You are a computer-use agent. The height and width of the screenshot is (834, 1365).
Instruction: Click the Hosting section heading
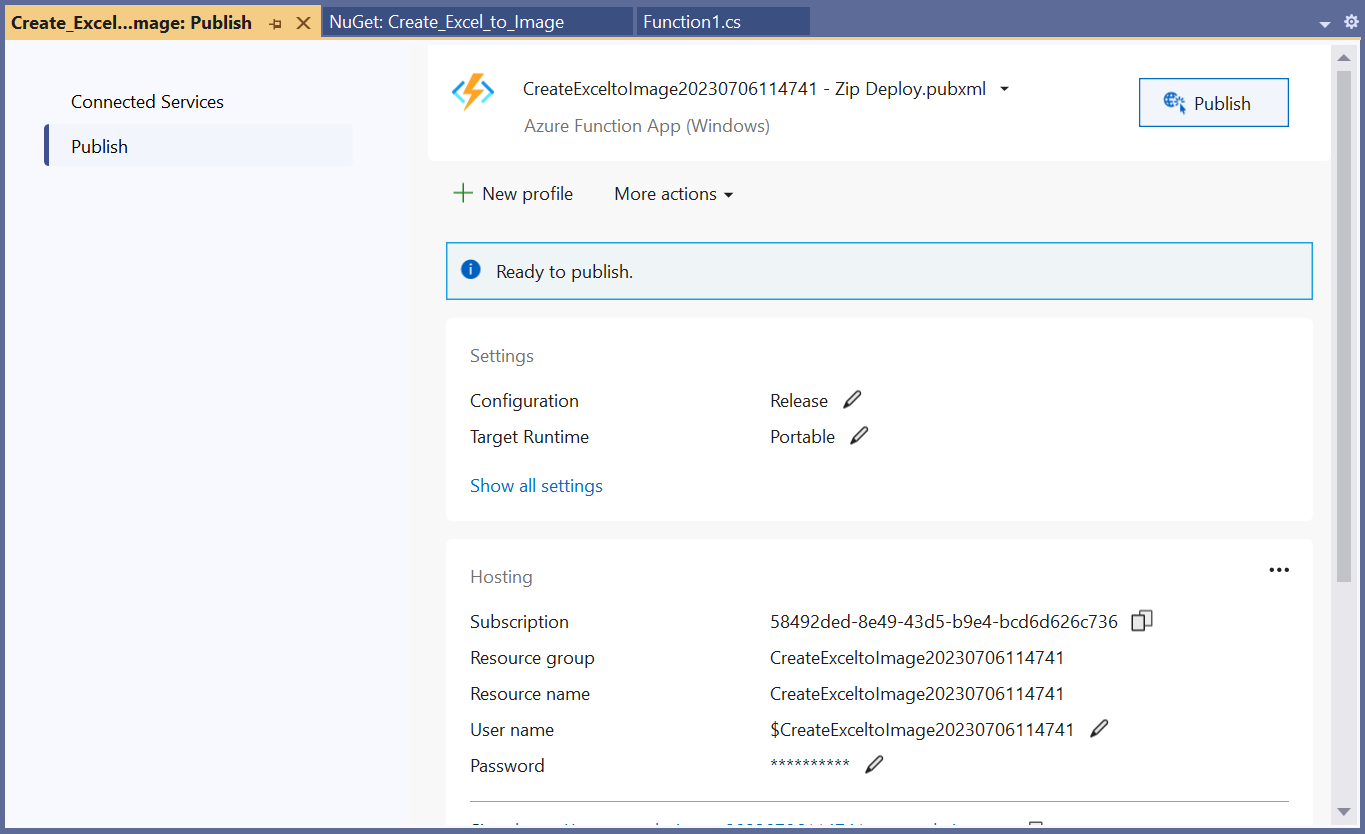point(501,576)
